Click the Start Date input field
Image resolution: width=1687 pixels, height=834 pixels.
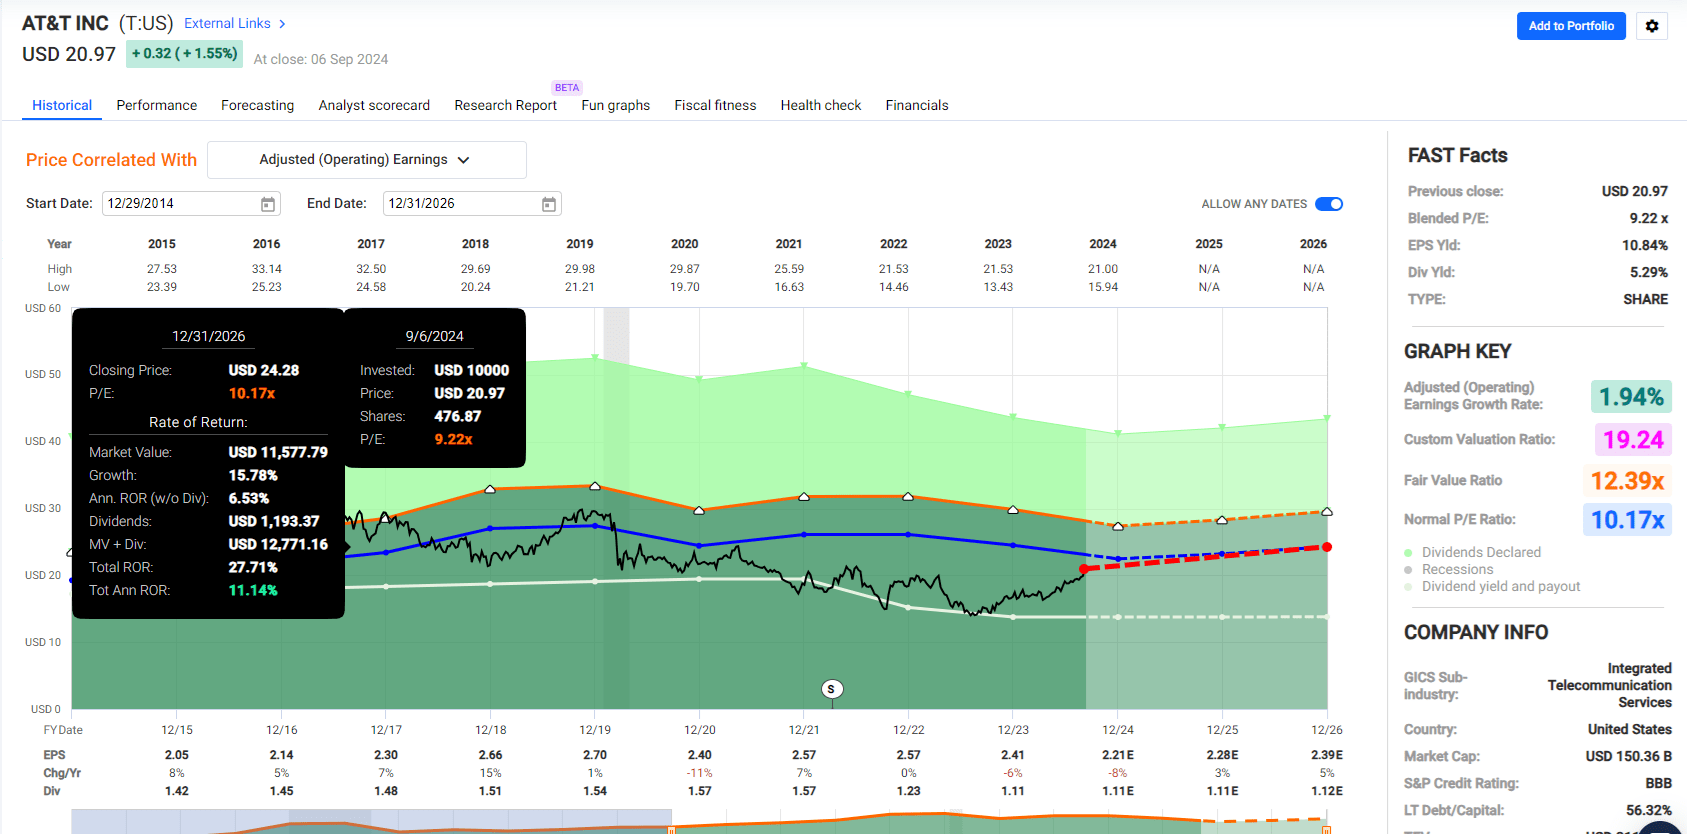coord(180,204)
